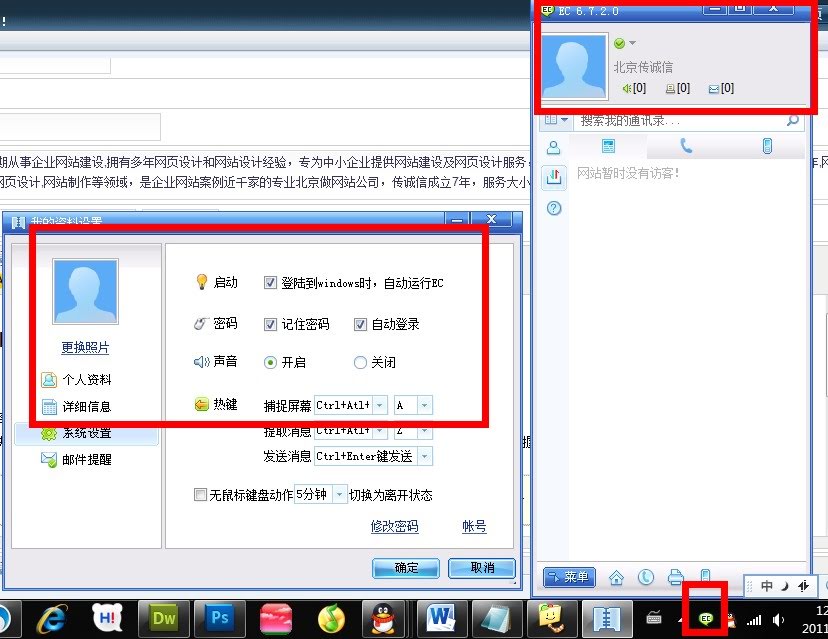The width and height of the screenshot is (828, 639).
Task: Click the 修改密码 link
Action: pos(394,527)
